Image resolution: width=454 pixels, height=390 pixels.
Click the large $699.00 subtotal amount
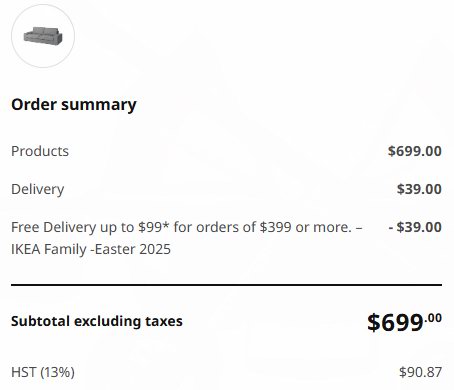point(404,322)
